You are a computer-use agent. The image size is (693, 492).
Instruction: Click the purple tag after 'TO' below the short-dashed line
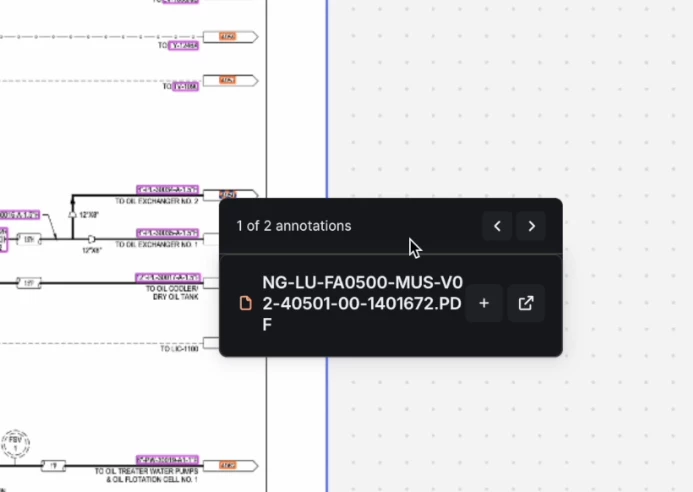click(x=186, y=86)
